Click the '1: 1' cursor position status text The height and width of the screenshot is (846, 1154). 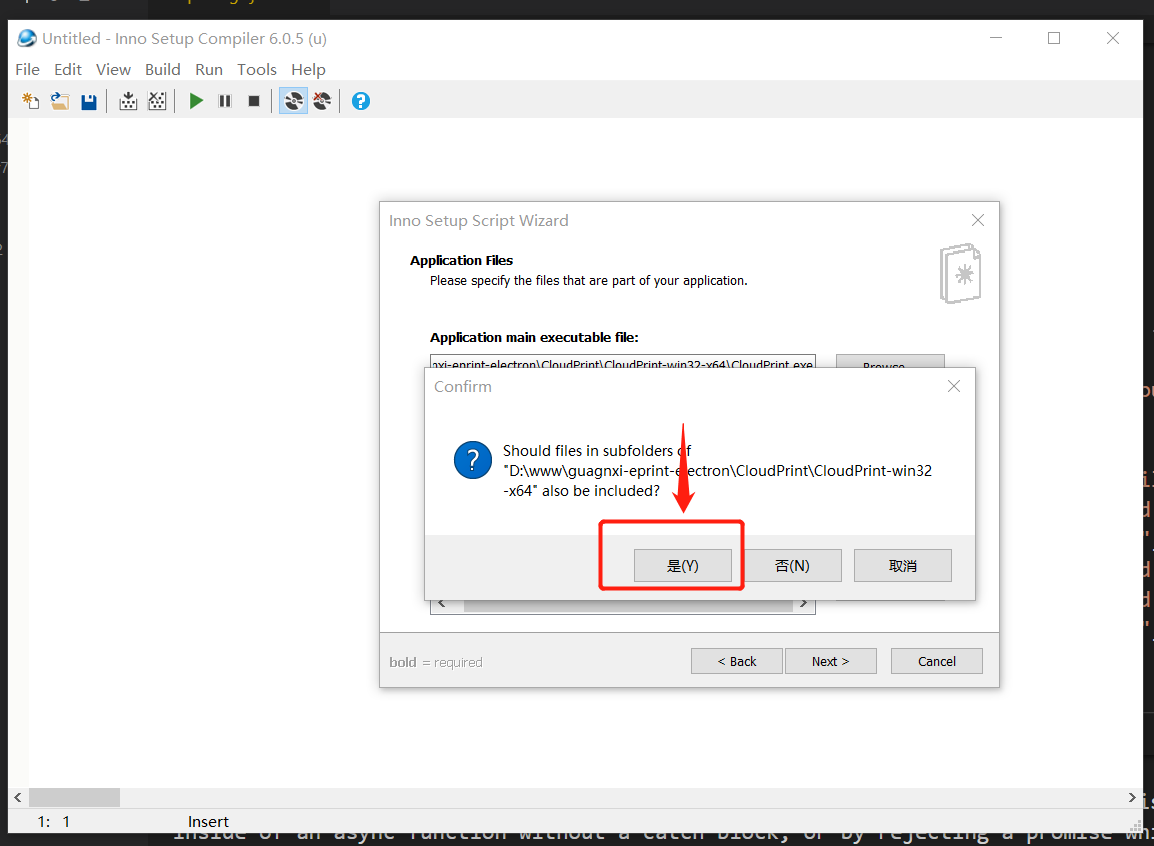point(54,822)
